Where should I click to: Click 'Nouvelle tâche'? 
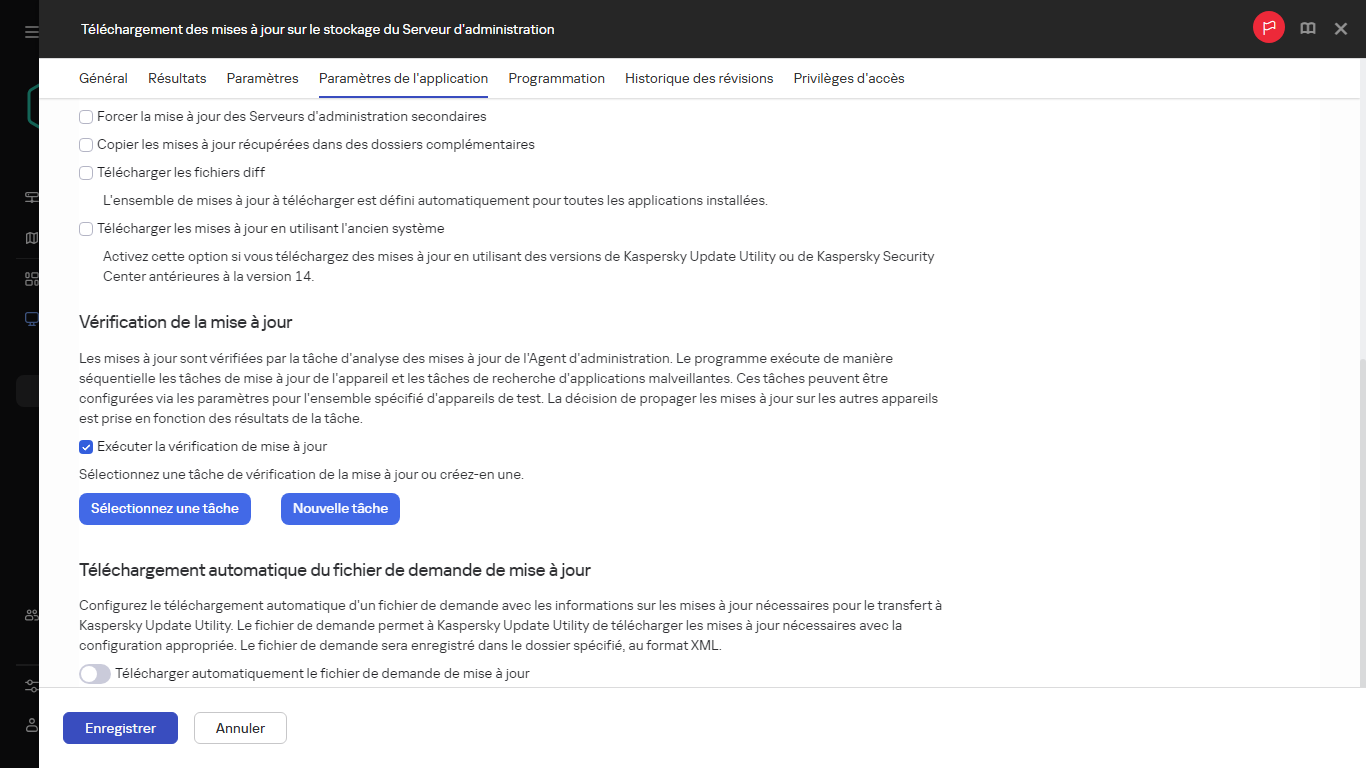pos(341,508)
